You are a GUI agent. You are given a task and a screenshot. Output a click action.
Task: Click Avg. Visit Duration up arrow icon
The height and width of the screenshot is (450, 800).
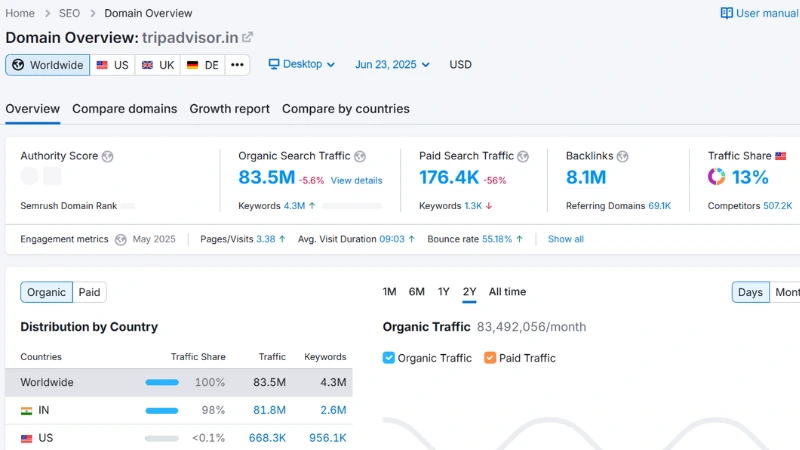pos(411,239)
